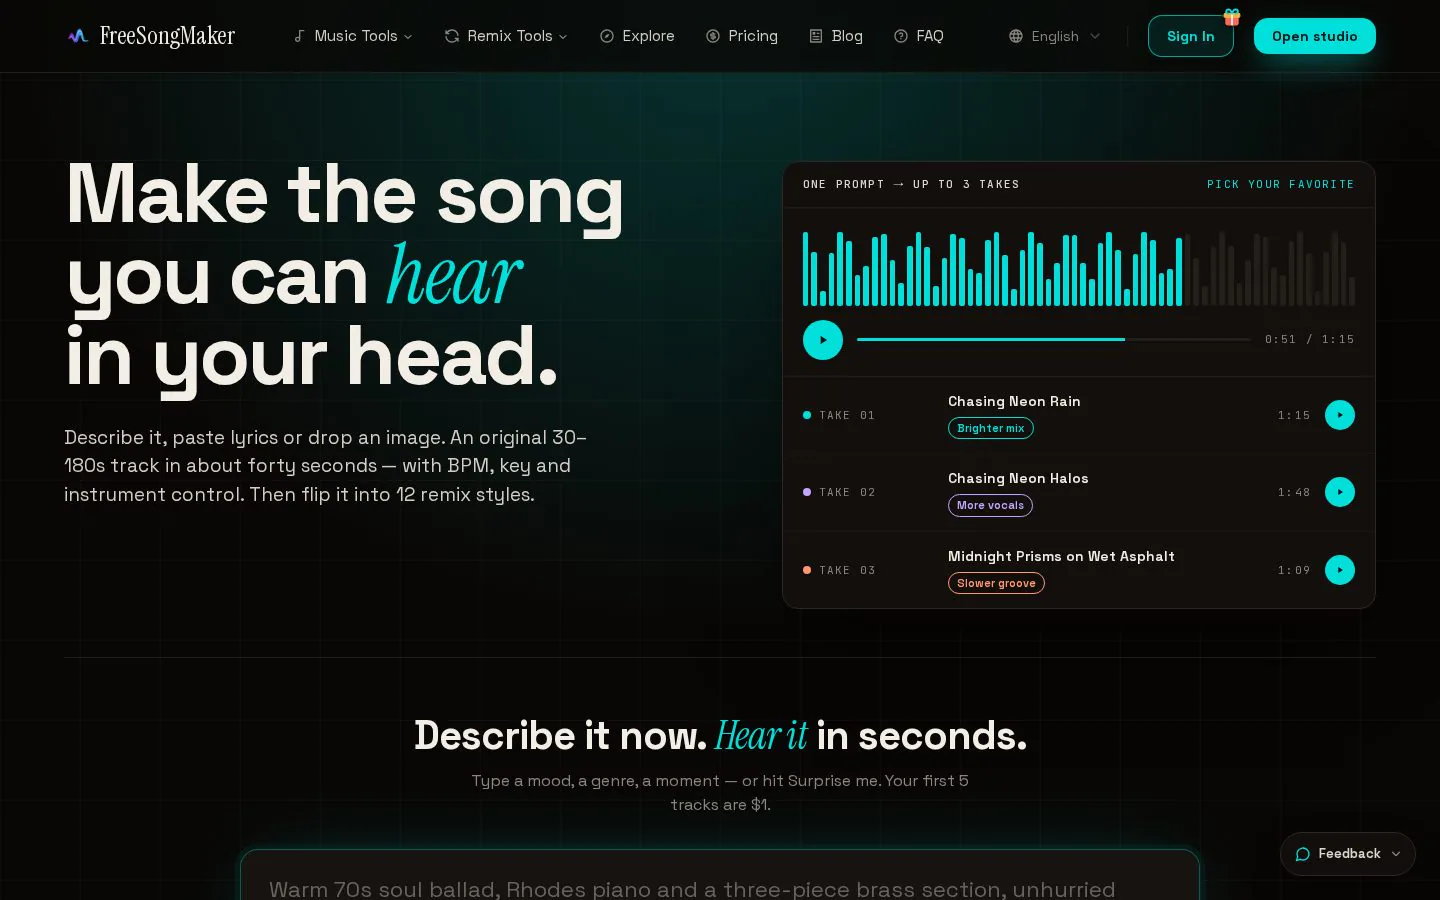
Task: Click the TAKE 02 label
Action: click(847, 492)
